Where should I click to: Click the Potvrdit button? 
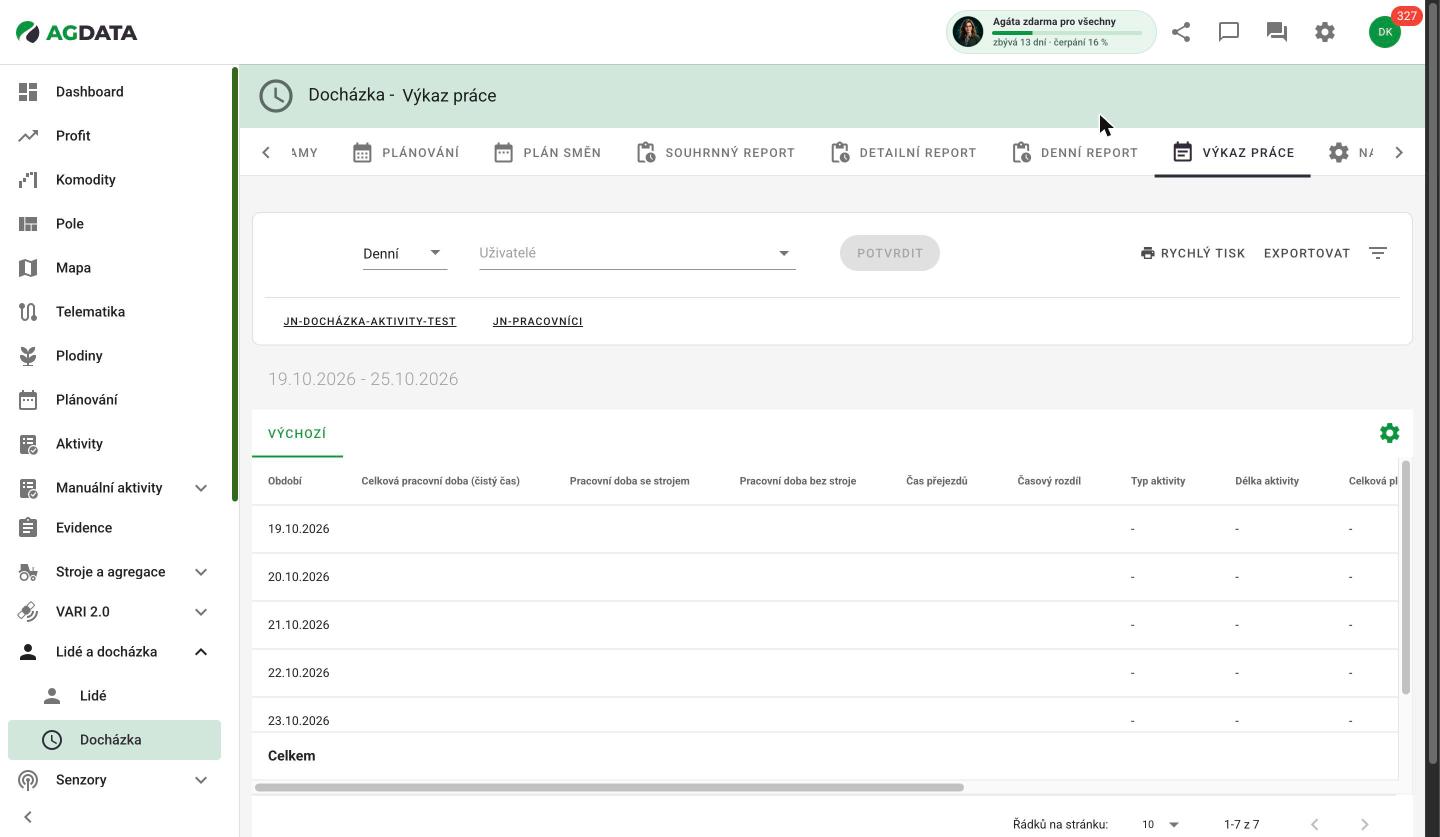tap(890, 253)
